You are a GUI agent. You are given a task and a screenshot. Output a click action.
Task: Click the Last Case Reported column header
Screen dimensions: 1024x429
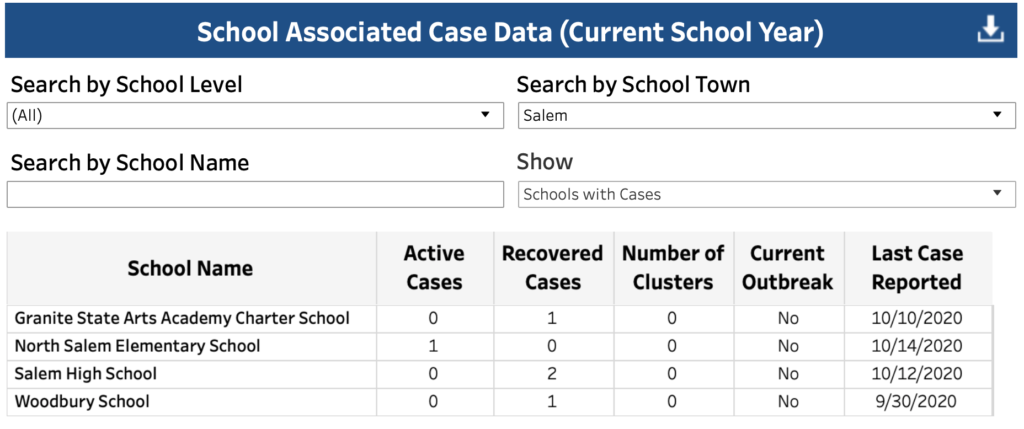pyautogui.click(x=918, y=268)
